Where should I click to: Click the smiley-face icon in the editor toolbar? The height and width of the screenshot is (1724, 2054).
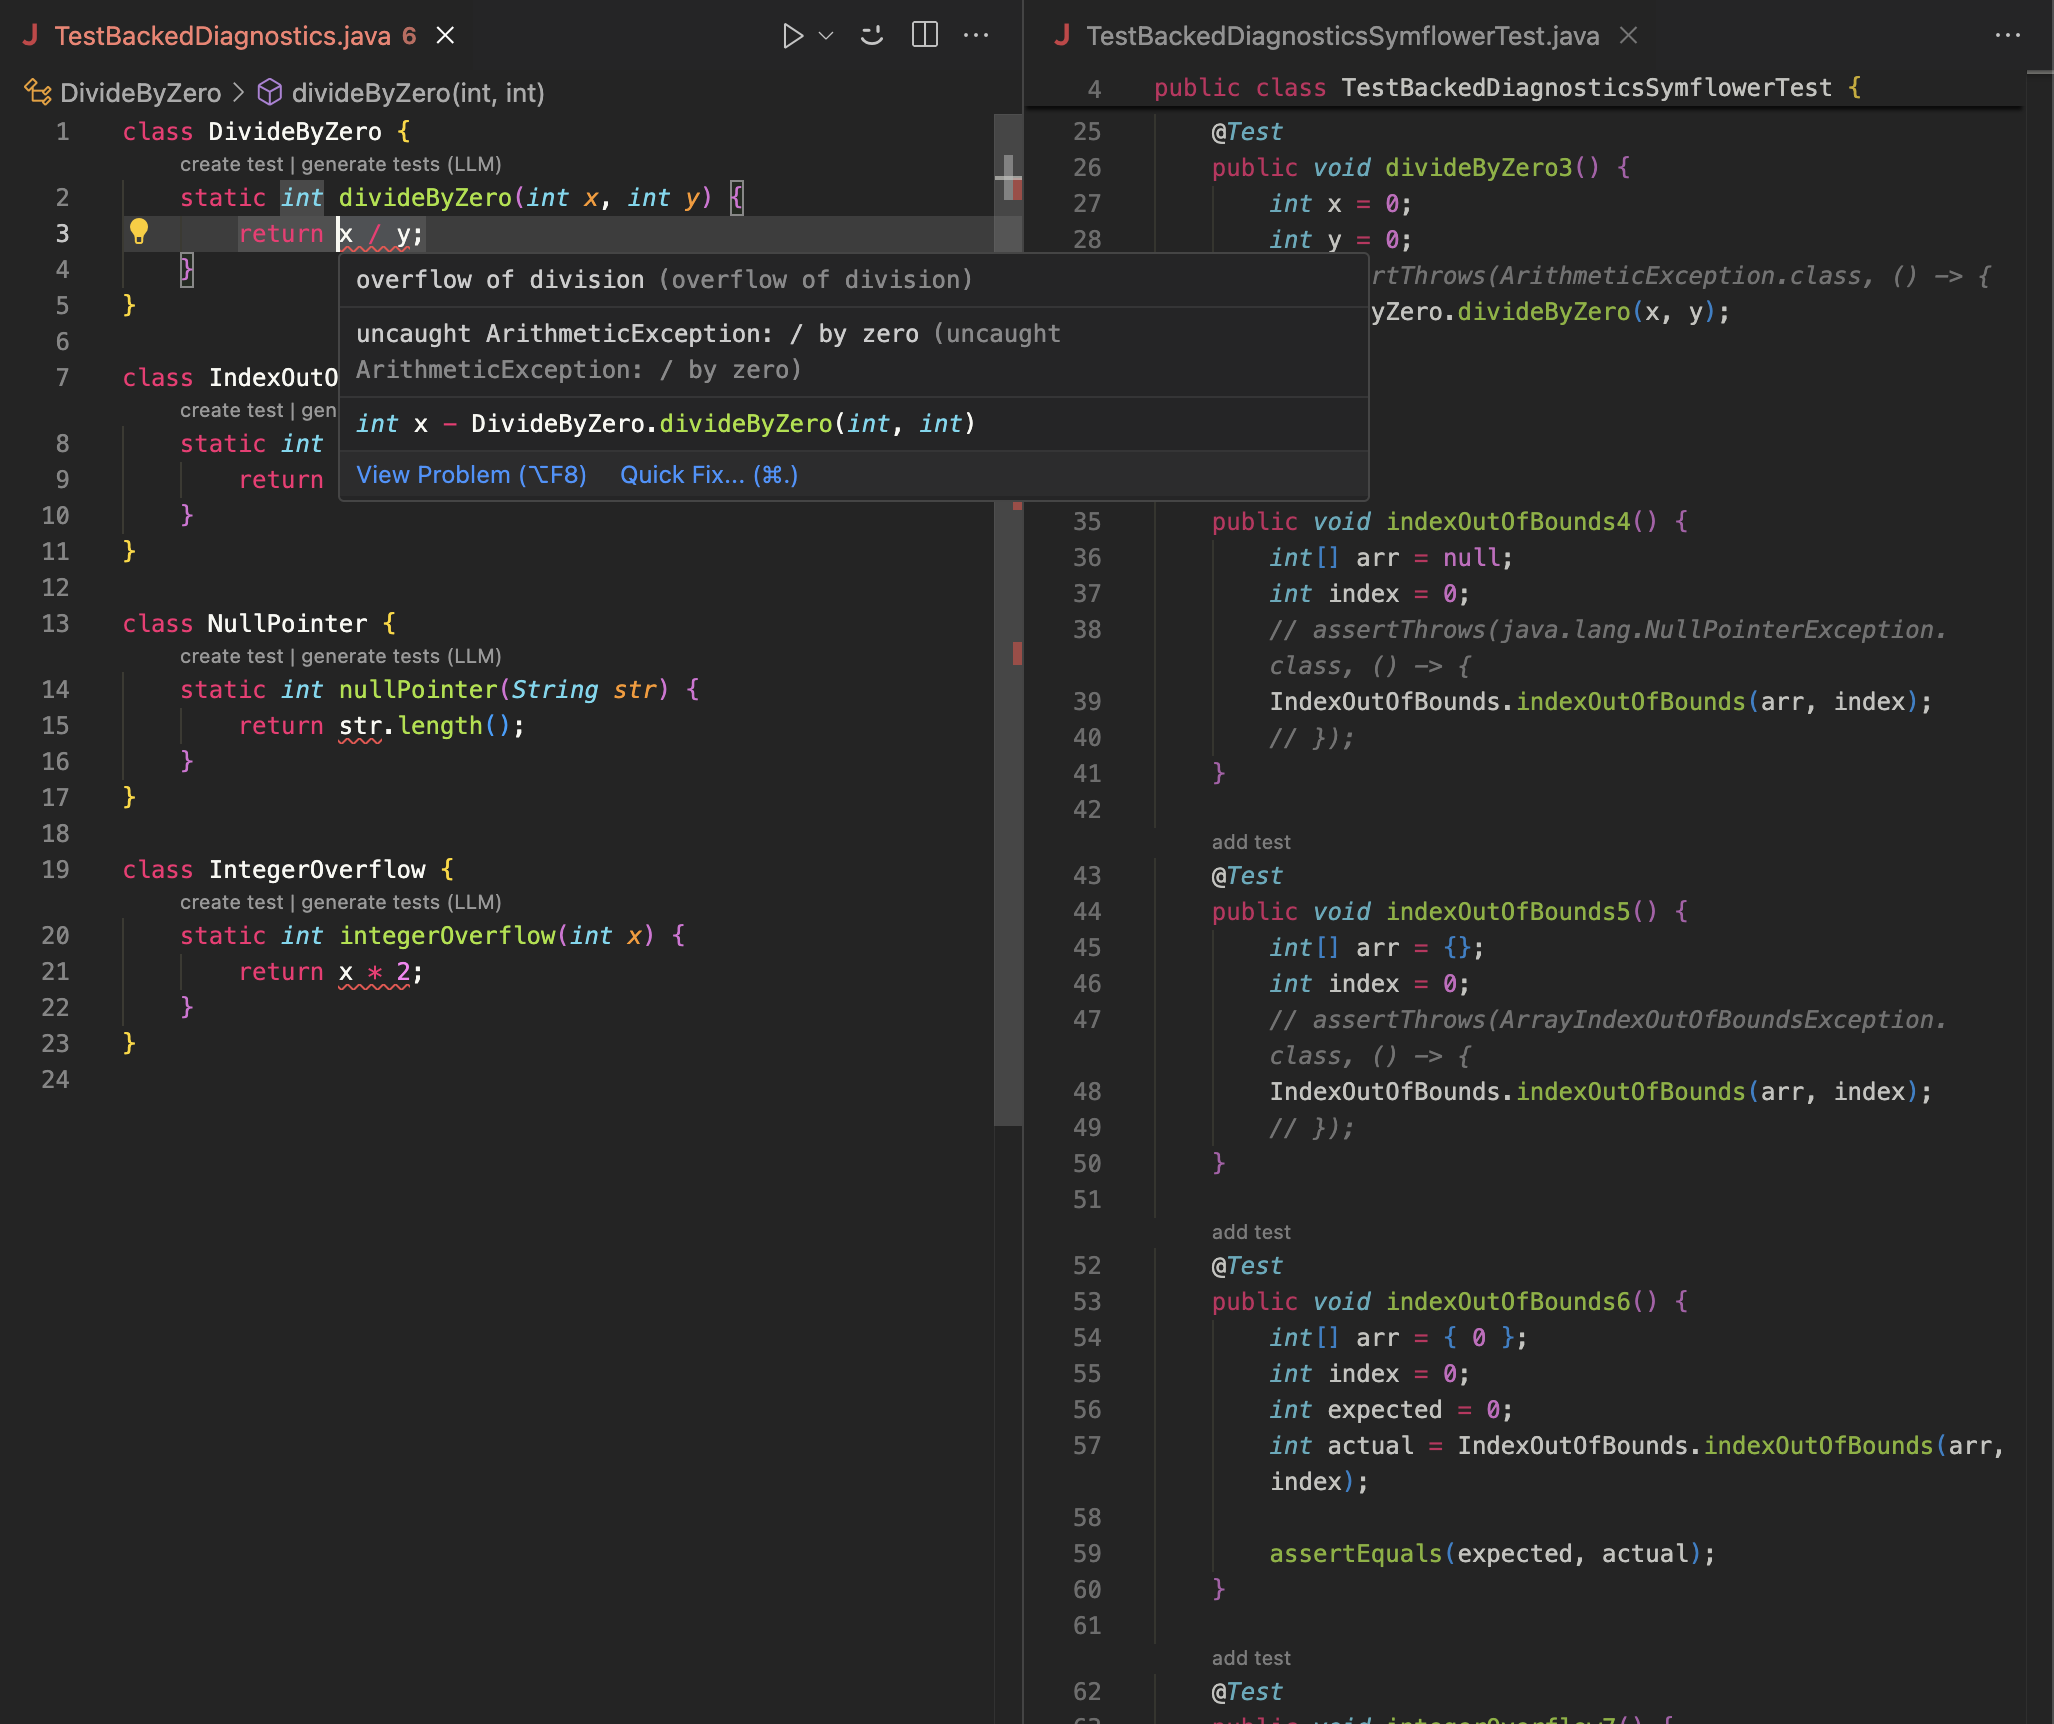[x=872, y=36]
